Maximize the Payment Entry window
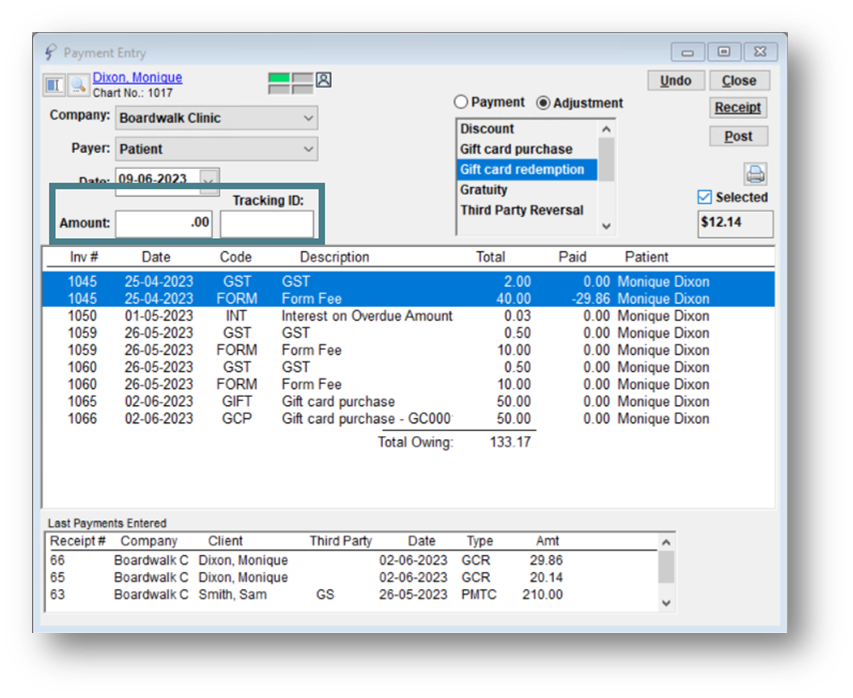The image size is (853, 698). tap(724, 52)
